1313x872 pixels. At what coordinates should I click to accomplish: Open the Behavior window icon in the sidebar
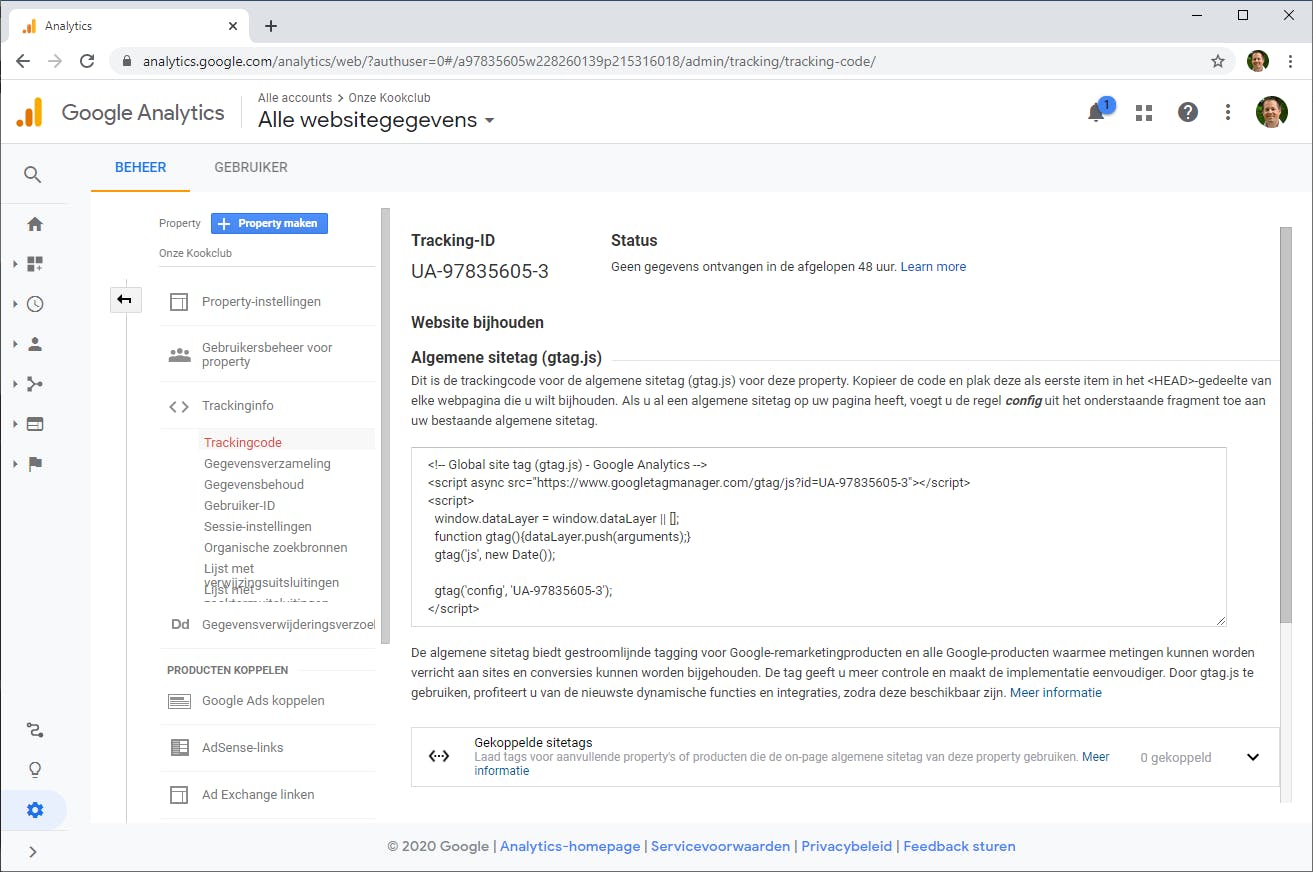coord(35,424)
